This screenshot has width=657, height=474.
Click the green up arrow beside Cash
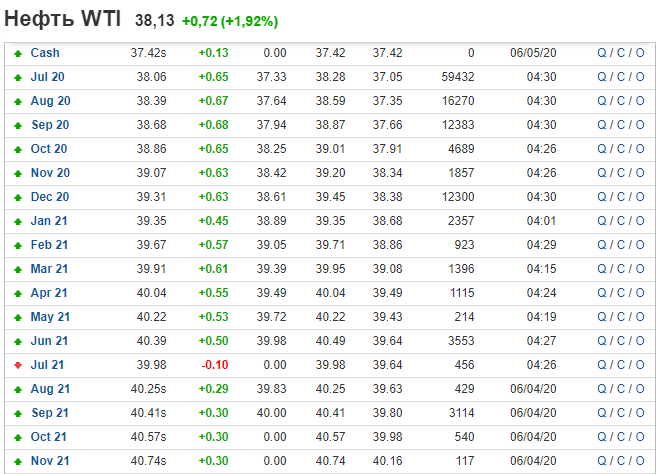tap(18, 53)
